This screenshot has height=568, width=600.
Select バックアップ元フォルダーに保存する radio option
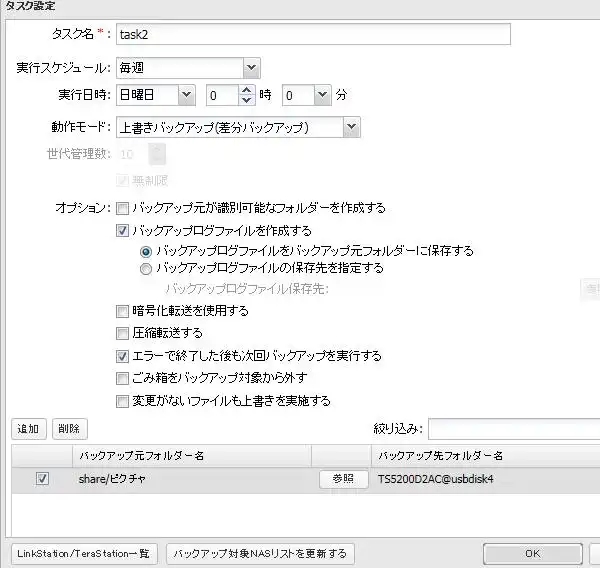[146, 251]
